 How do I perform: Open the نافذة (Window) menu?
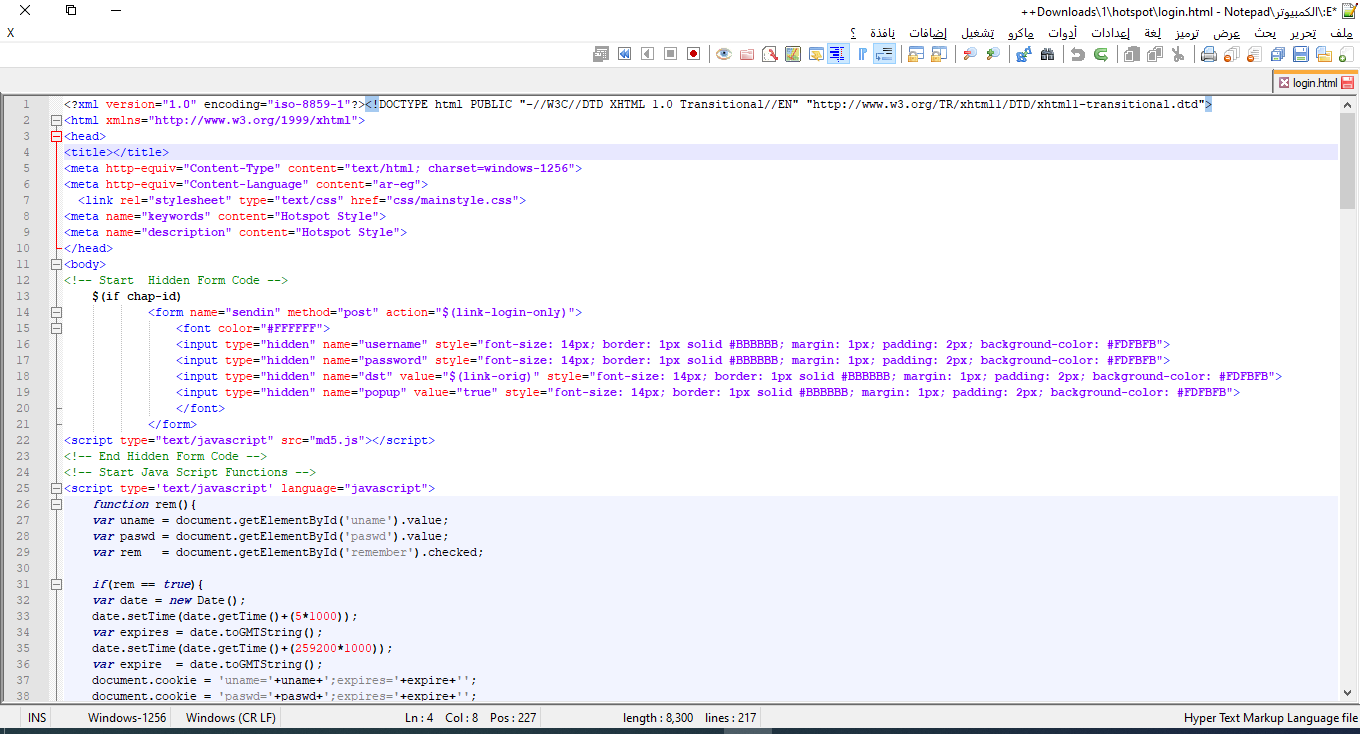[x=882, y=33]
